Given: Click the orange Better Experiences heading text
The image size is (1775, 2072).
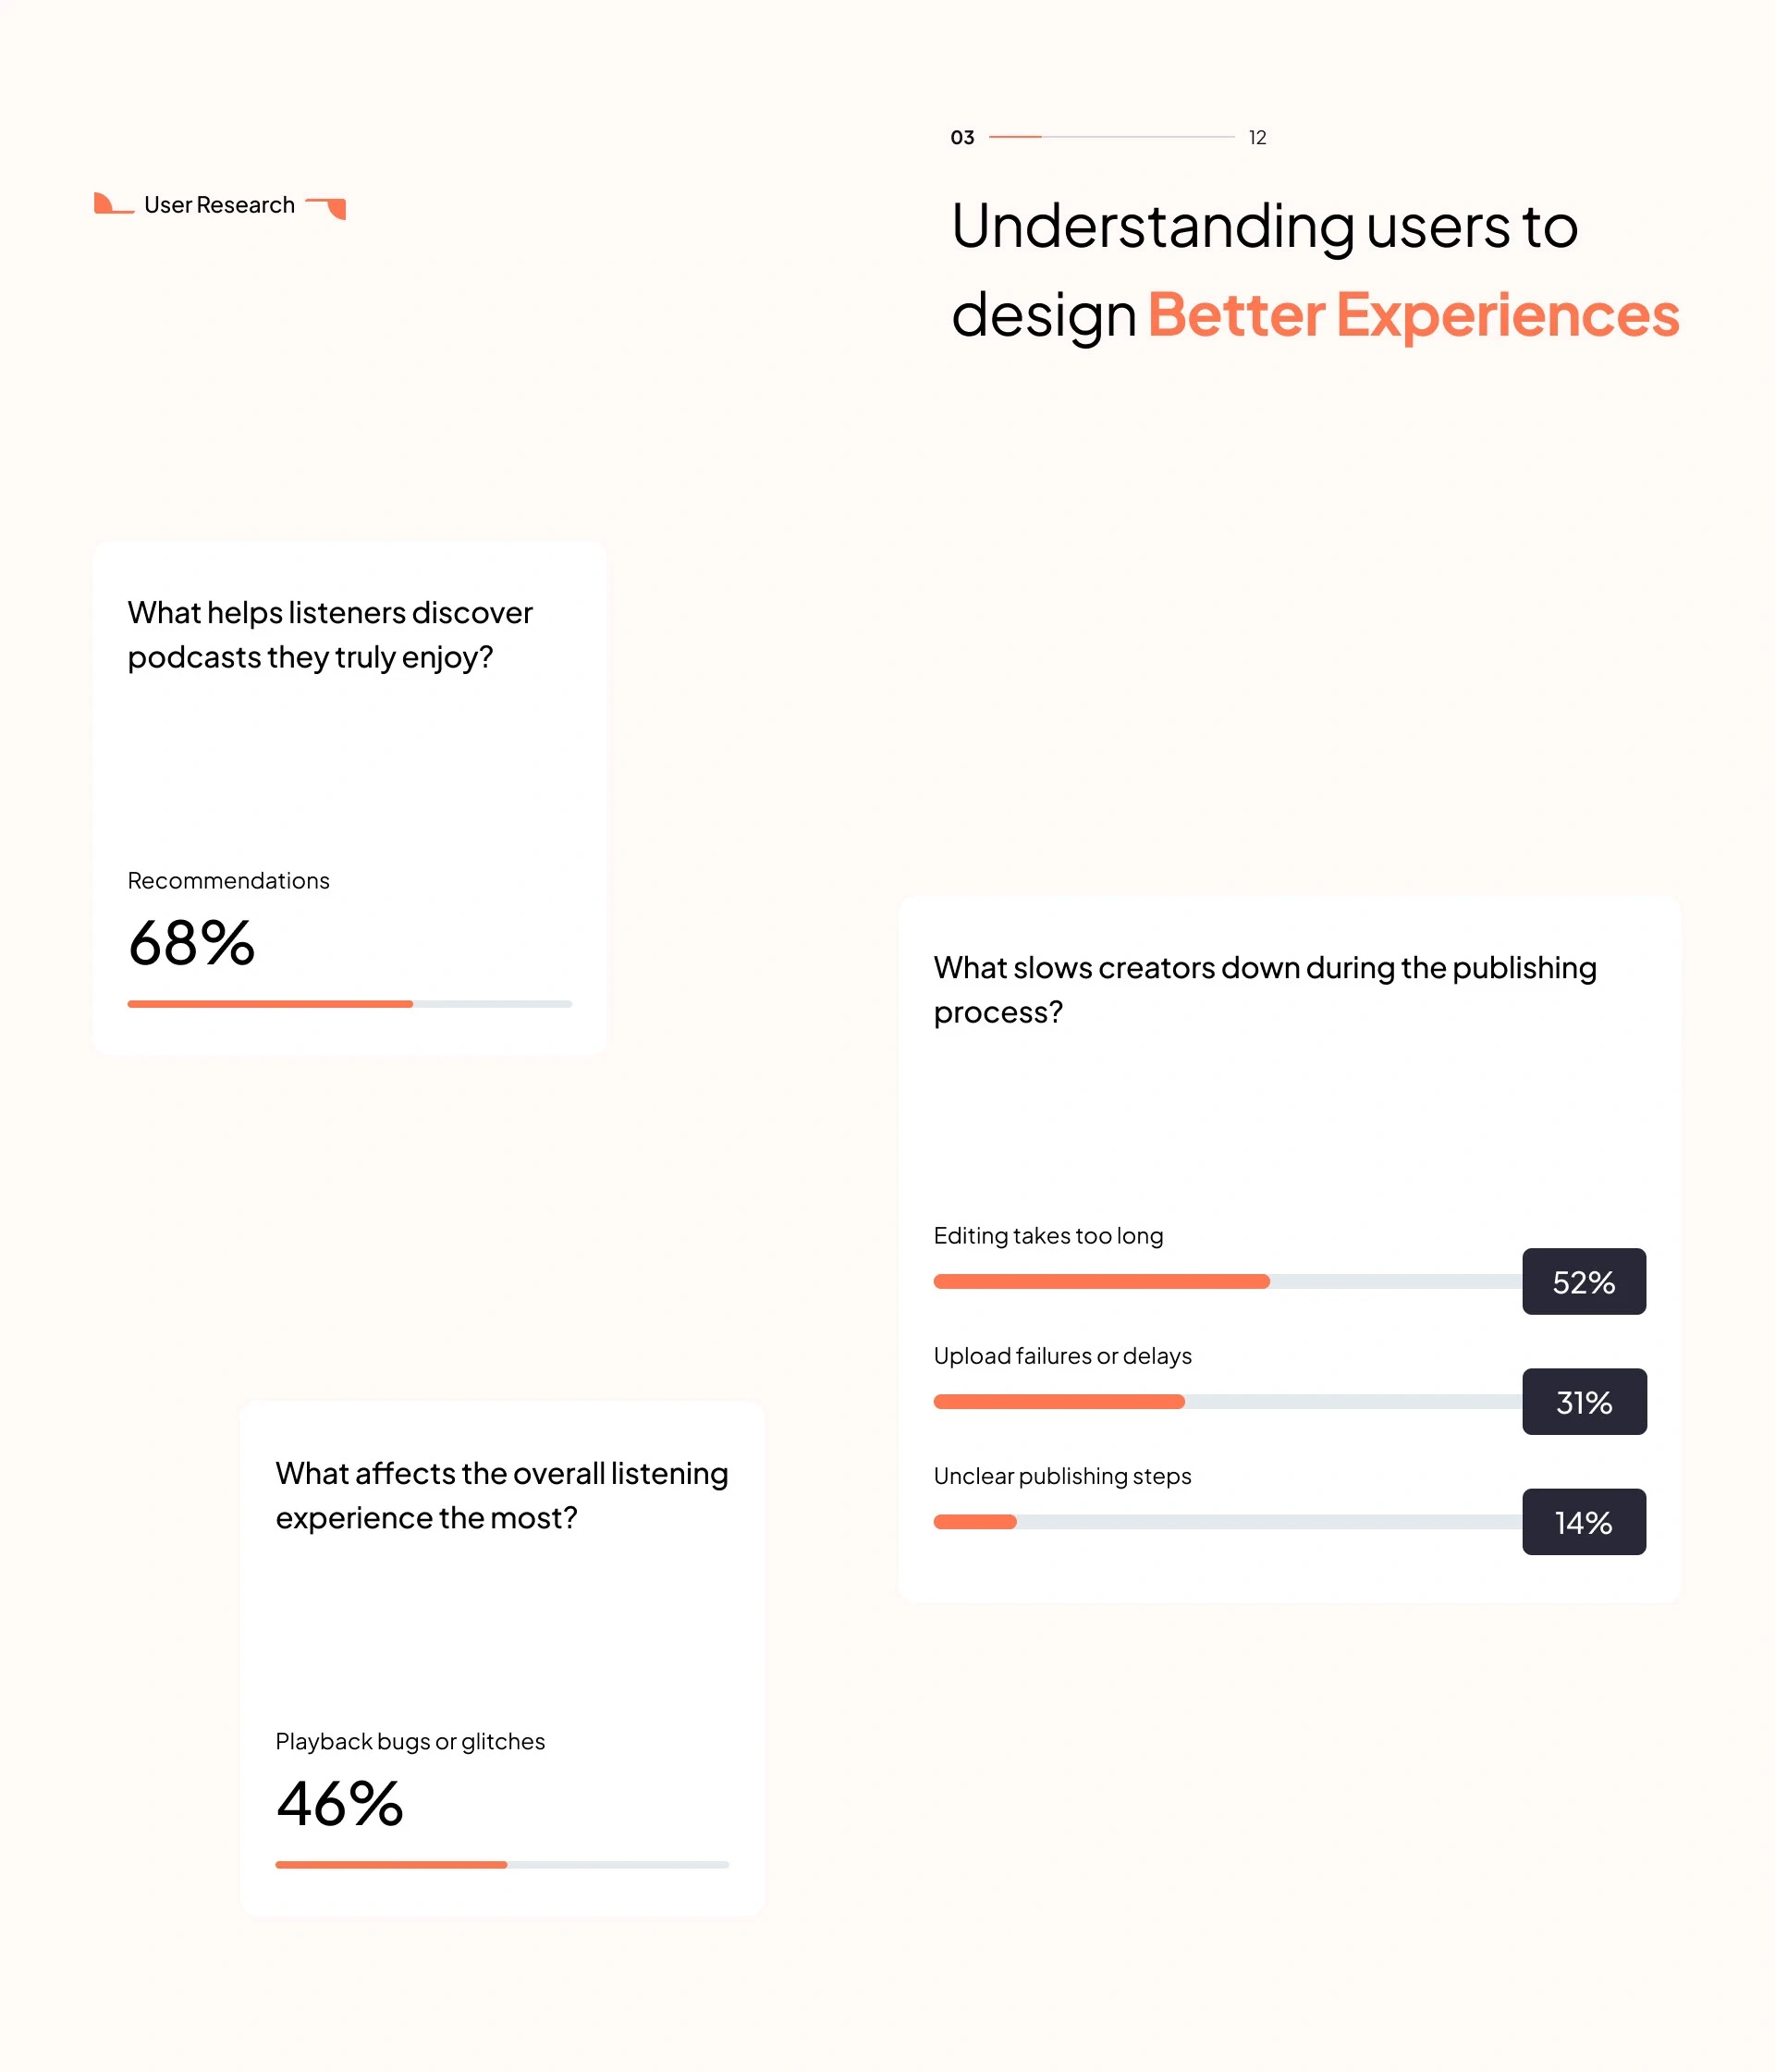Looking at the screenshot, I should (1412, 315).
